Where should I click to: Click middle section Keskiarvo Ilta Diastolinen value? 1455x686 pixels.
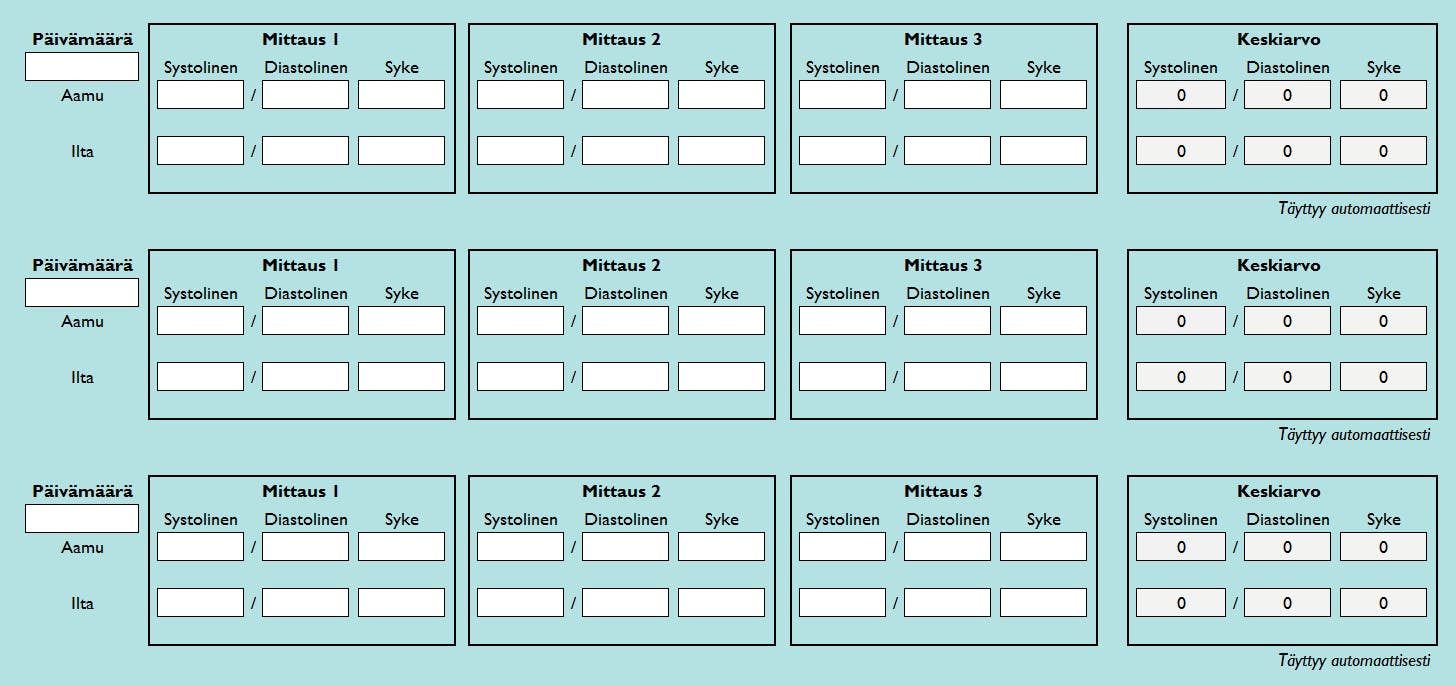1287,377
